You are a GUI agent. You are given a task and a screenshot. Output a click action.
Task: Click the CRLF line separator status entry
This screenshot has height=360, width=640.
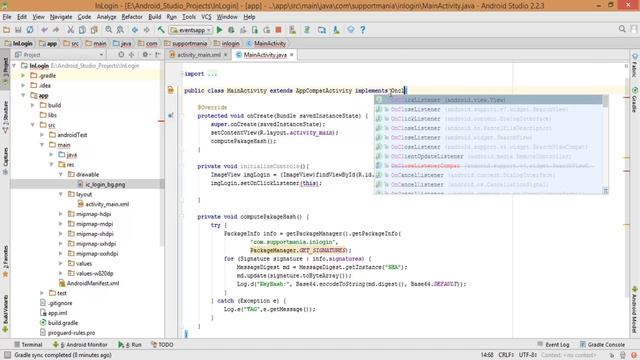pos(506,355)
